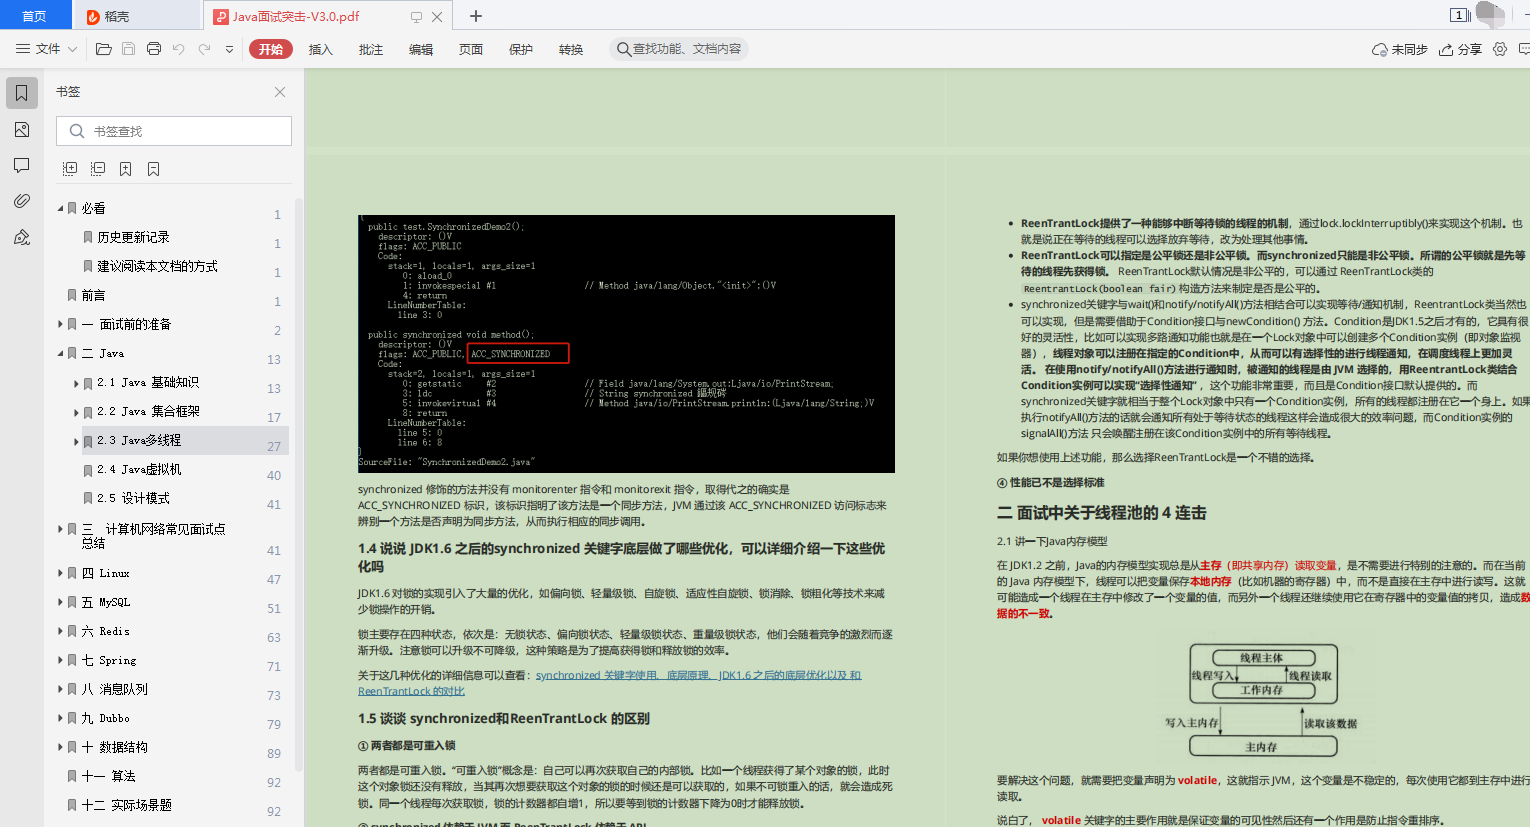Click the open file folder icon
This screenshot has width=1530, height=827.
click(103, 48)
